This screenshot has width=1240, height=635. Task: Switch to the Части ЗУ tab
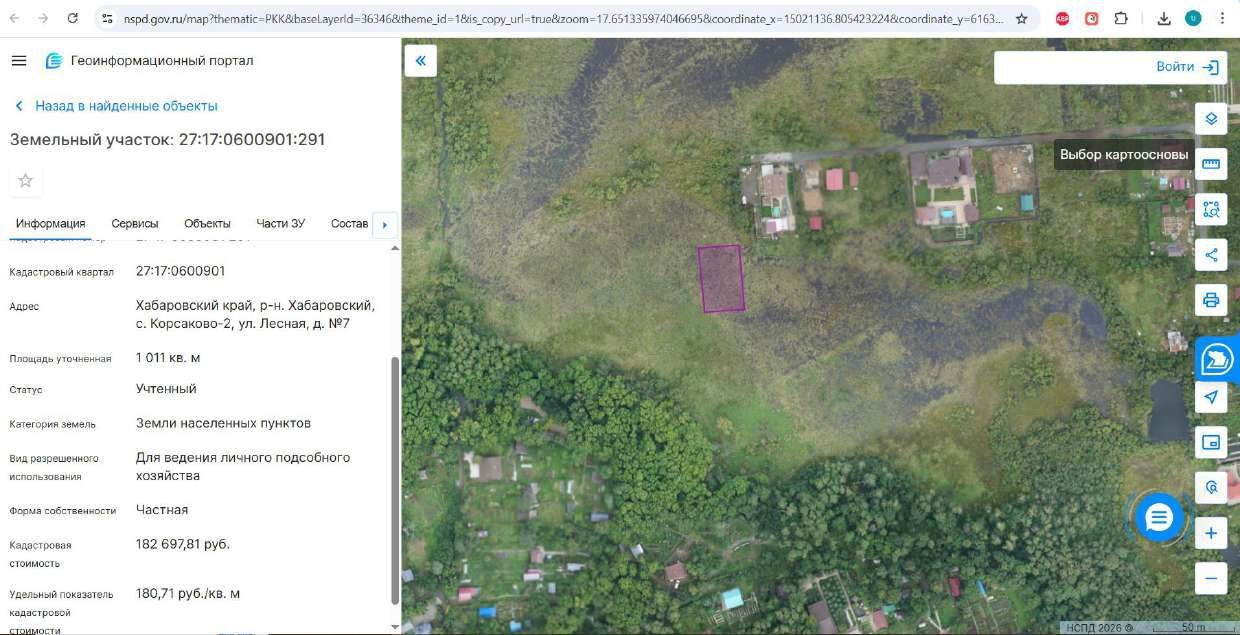(x=281, y=223)
